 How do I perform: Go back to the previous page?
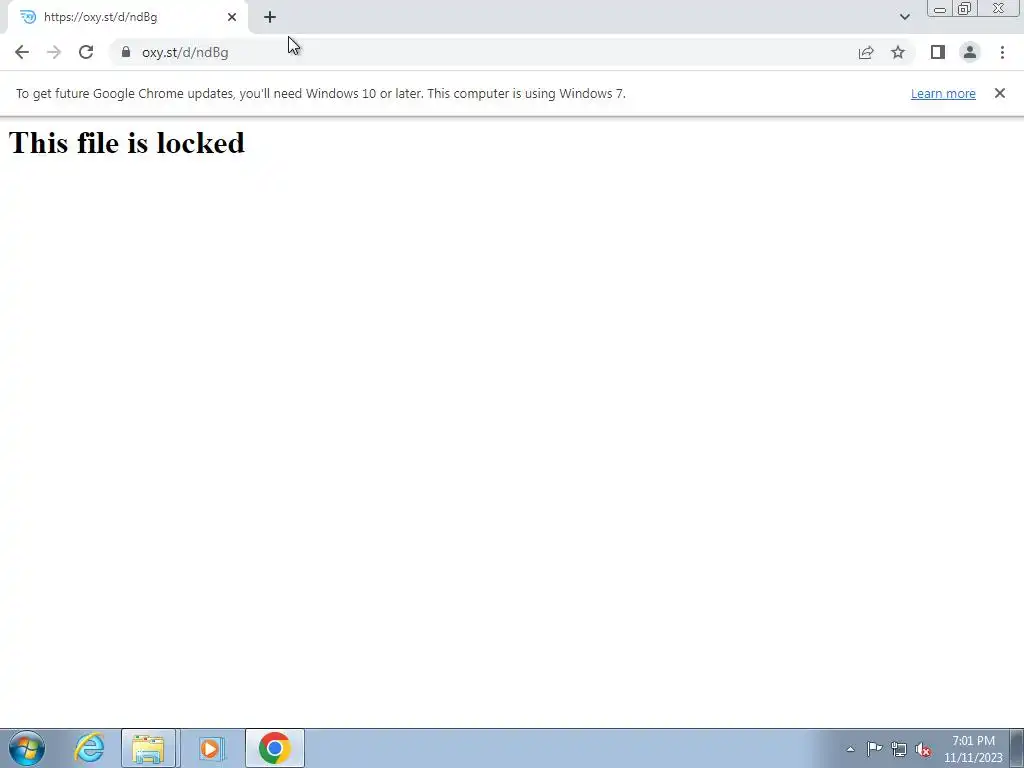coord(22,52)
